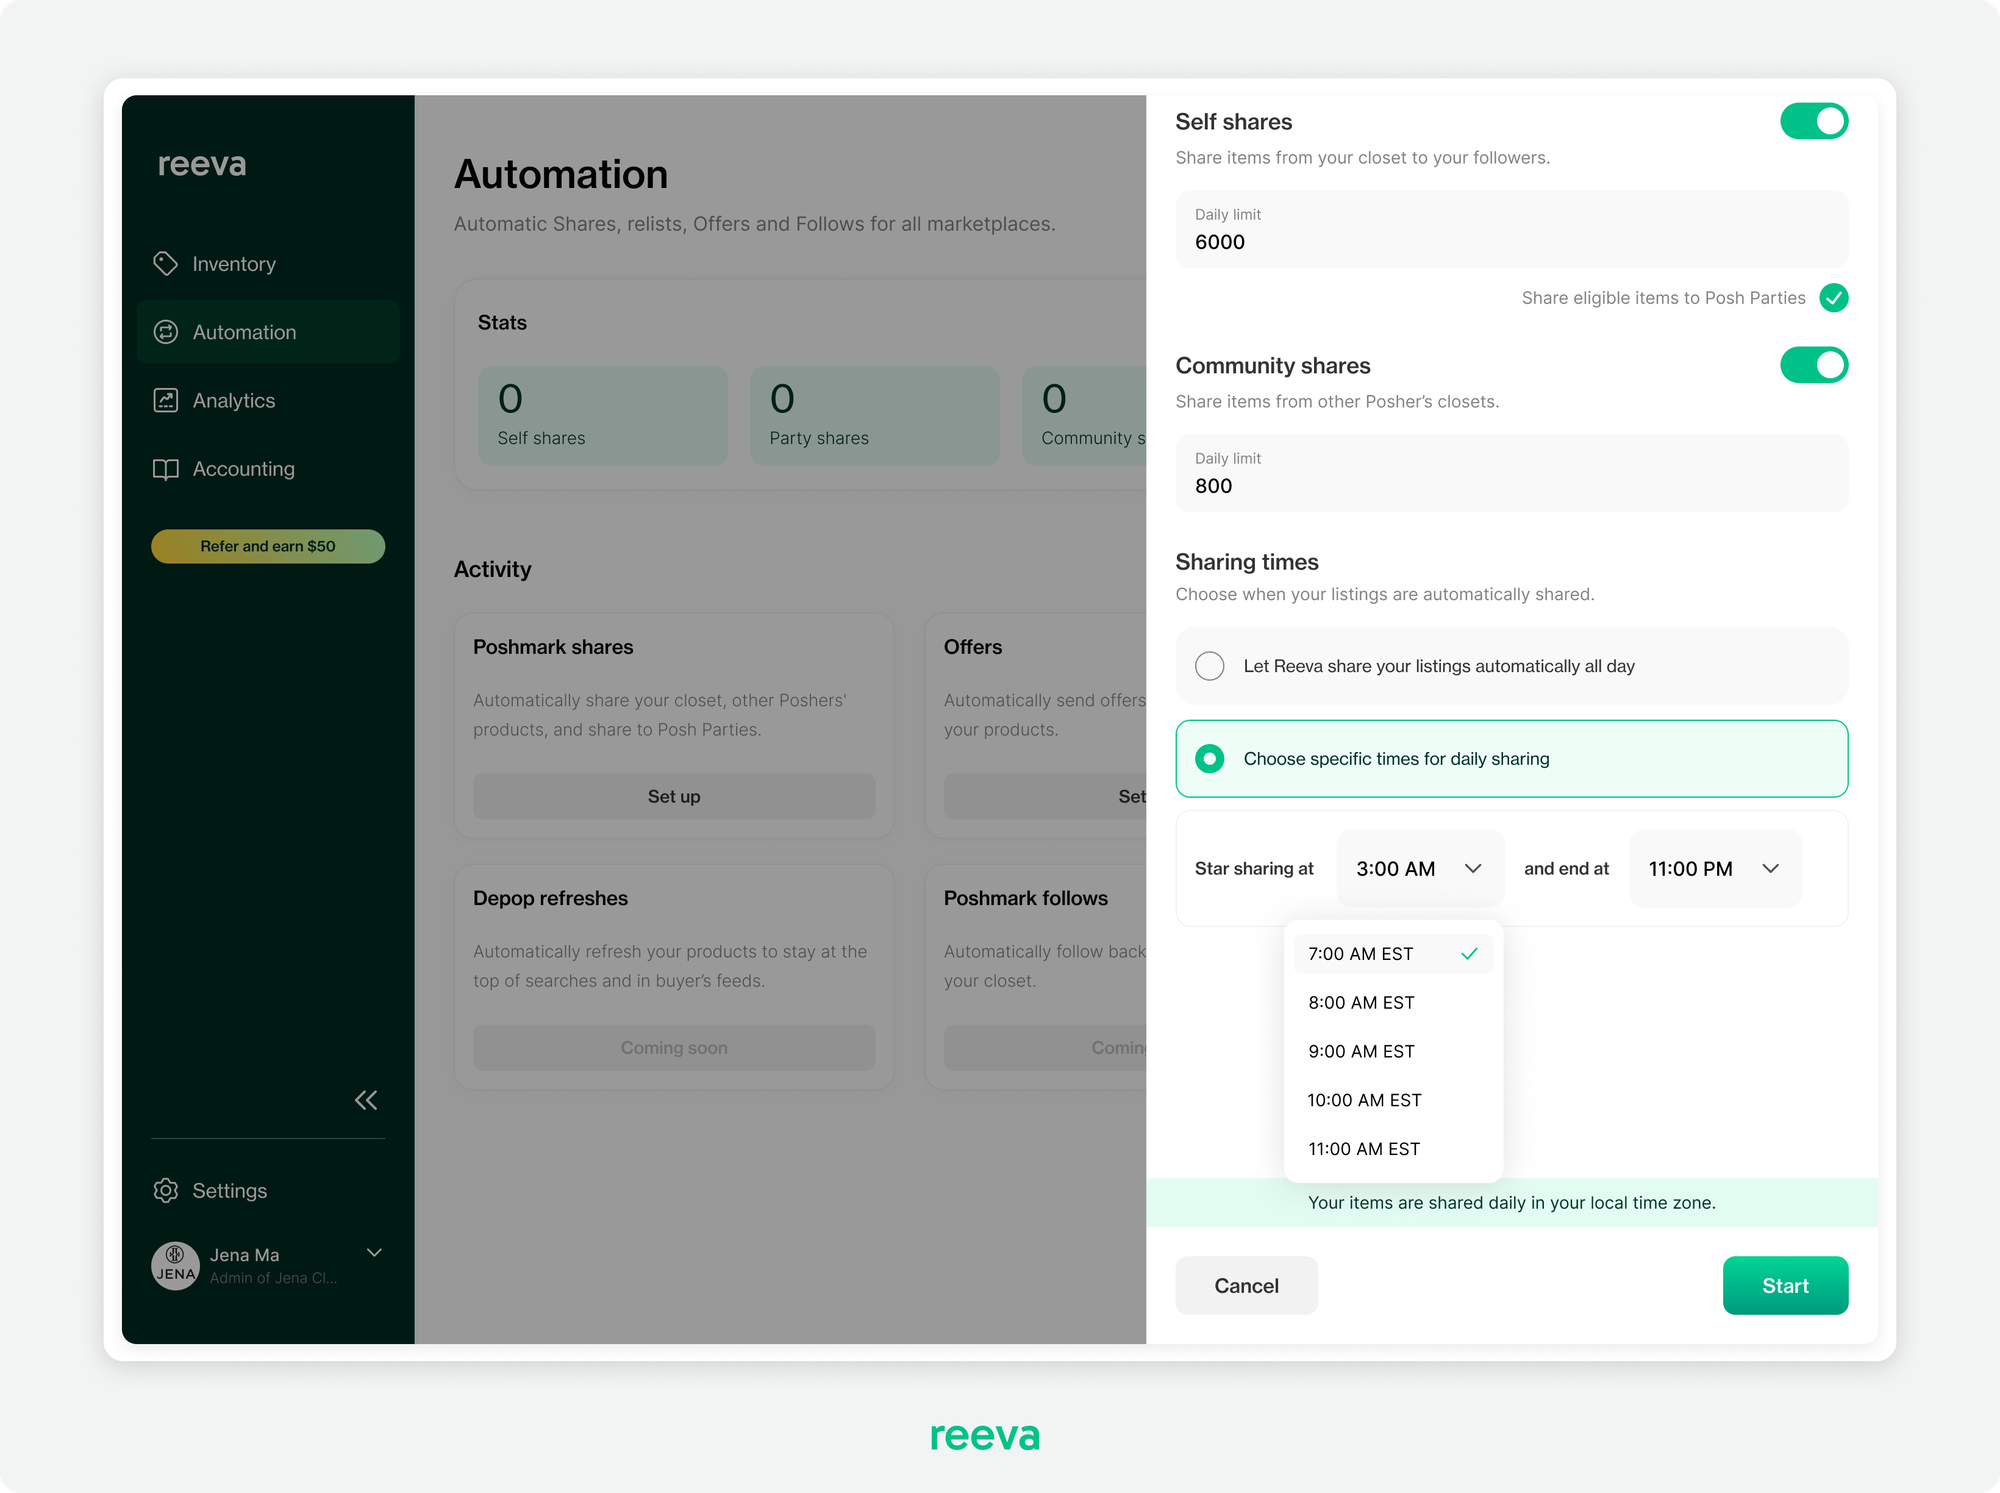Click the Automation cycle icon in sidebar
The height and width of the screenshot is (1493, 2000).
165,332
